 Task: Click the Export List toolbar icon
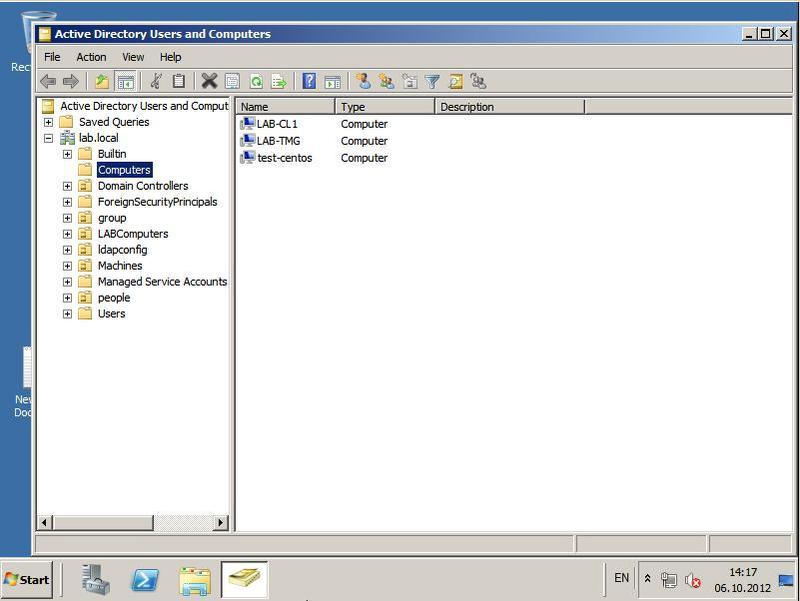pyautogui.click(x=280, y=81)
